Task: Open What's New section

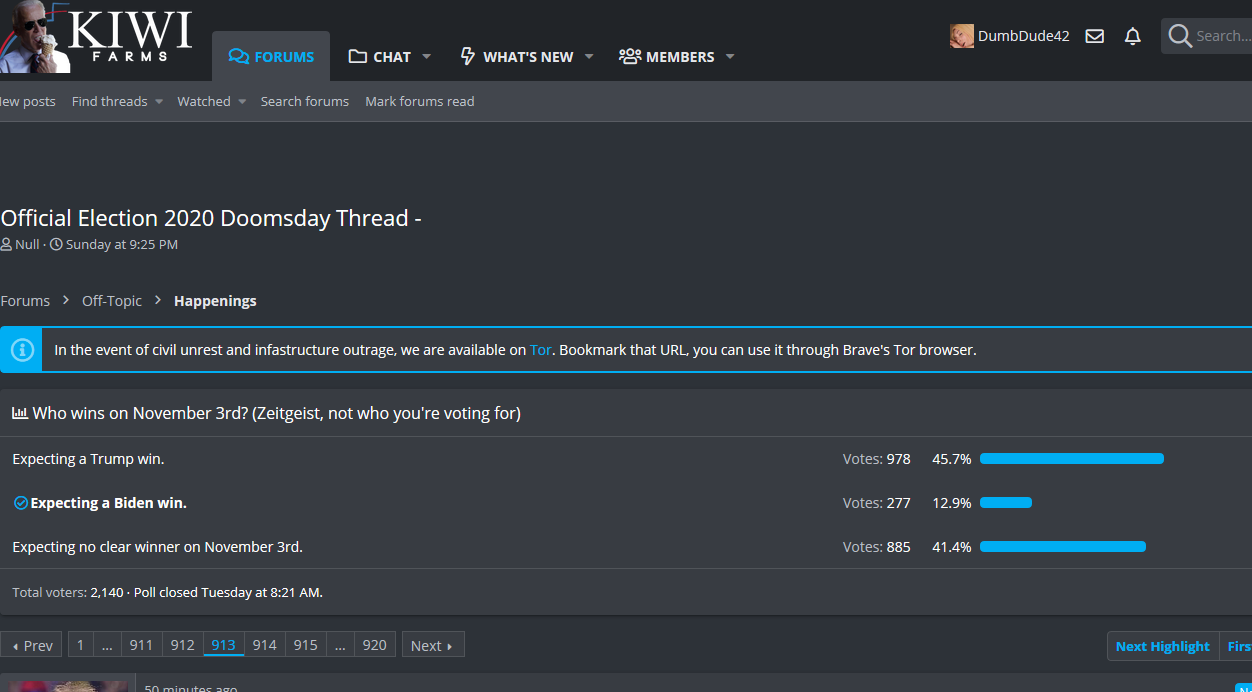Action: pyautogui.click(x=516, y=57)
